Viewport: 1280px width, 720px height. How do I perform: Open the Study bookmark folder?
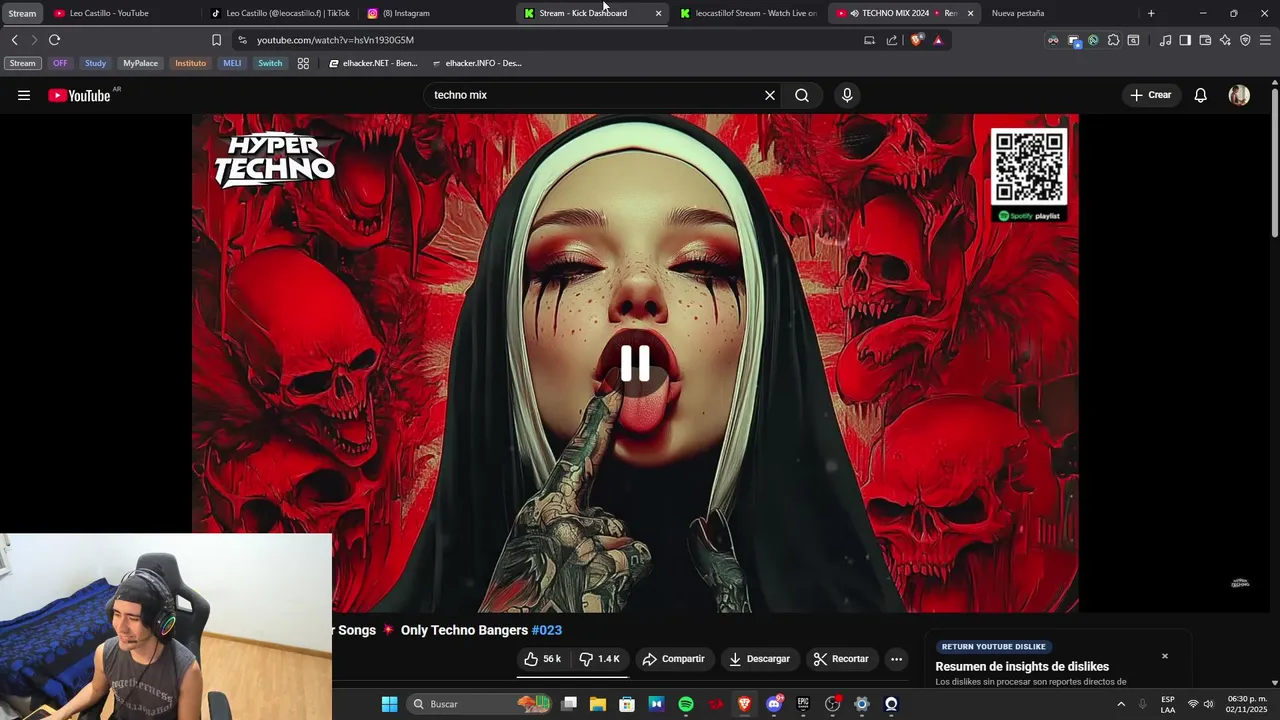95,63
